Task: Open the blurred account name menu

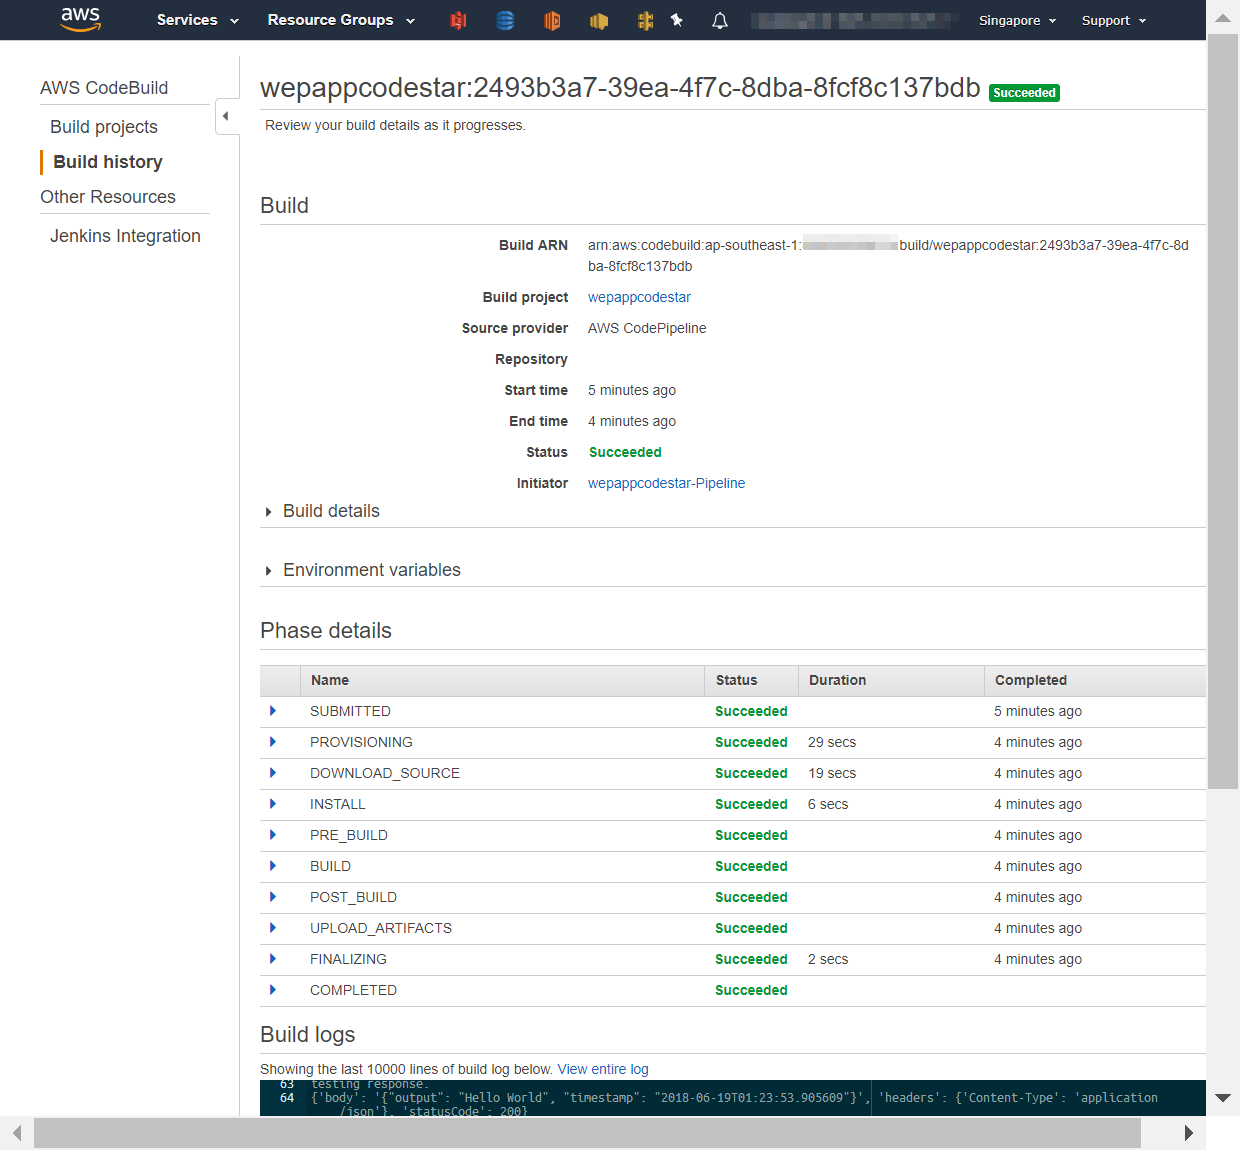Action: click(856, 20)
